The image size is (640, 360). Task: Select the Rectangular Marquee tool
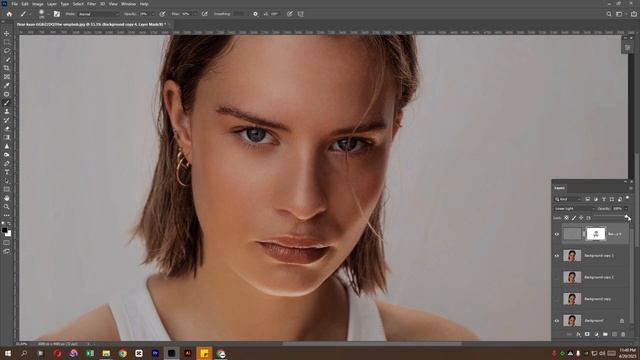coord(7,42)
